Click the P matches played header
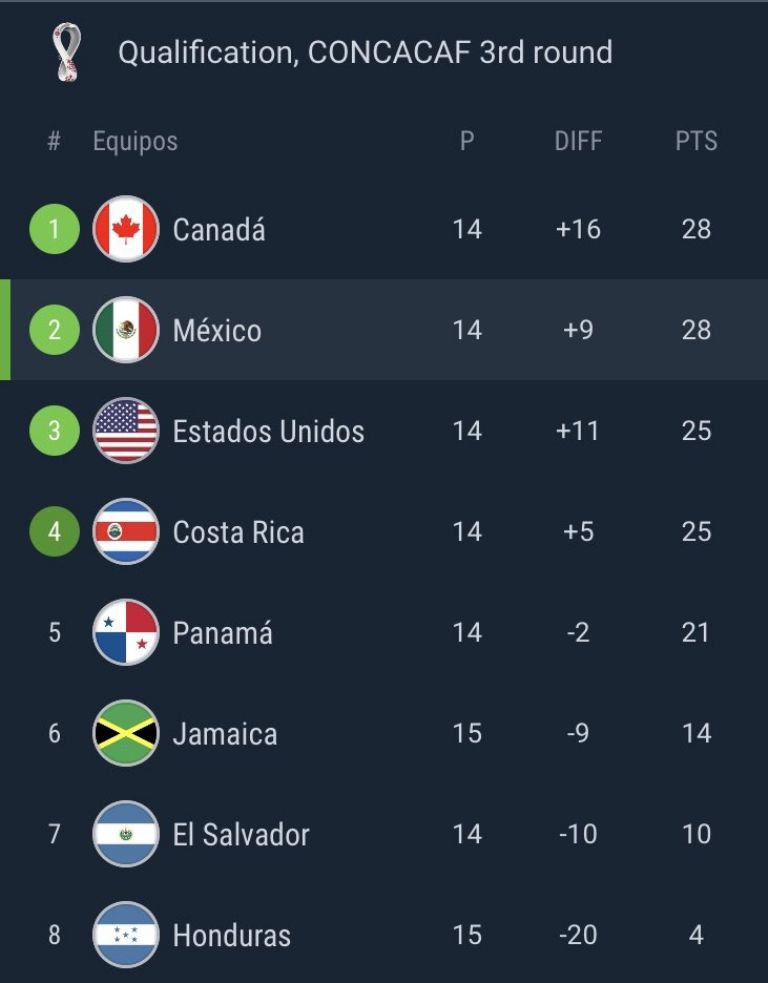This screenshot has width=768, height=983. point(467,141)
